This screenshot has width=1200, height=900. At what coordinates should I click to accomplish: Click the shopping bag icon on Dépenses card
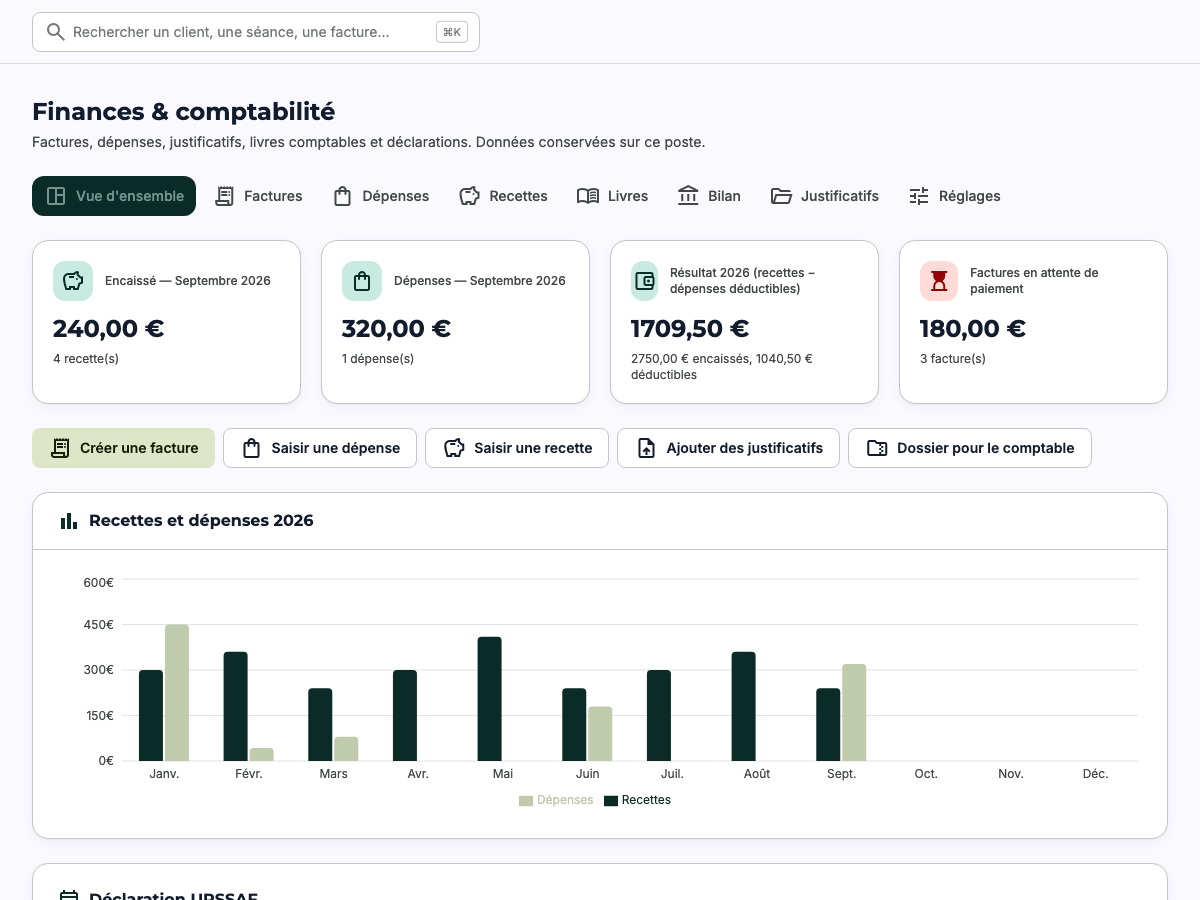point(362,281)
